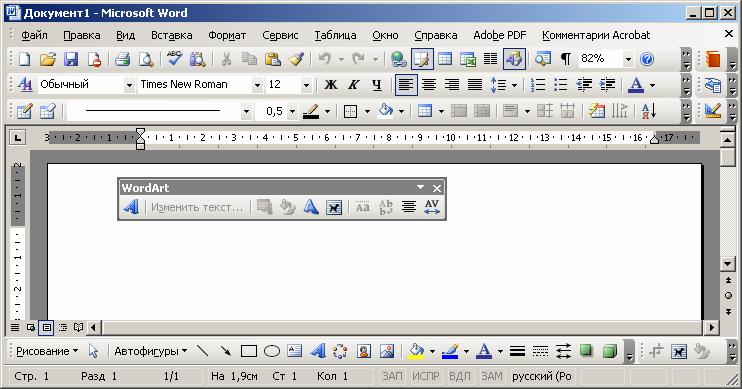Open the Формат menu
The image size is (742, 389).
click(x=227, y=35)
